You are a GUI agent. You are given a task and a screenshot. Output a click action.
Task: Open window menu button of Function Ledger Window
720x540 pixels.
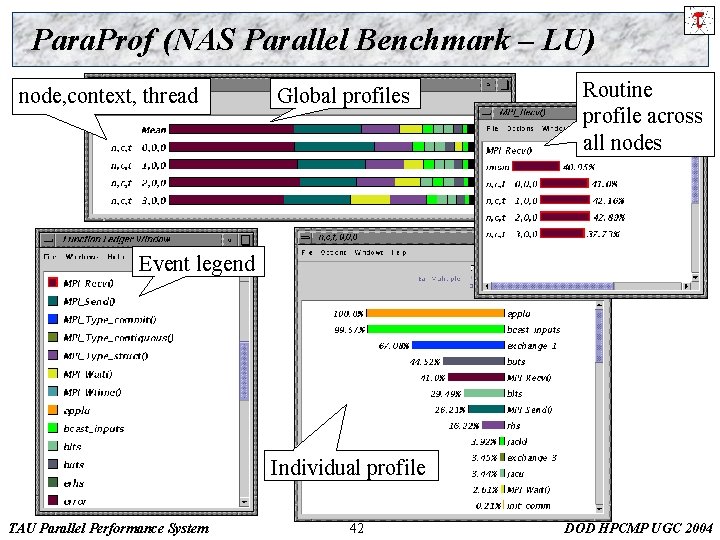[48, 240]
